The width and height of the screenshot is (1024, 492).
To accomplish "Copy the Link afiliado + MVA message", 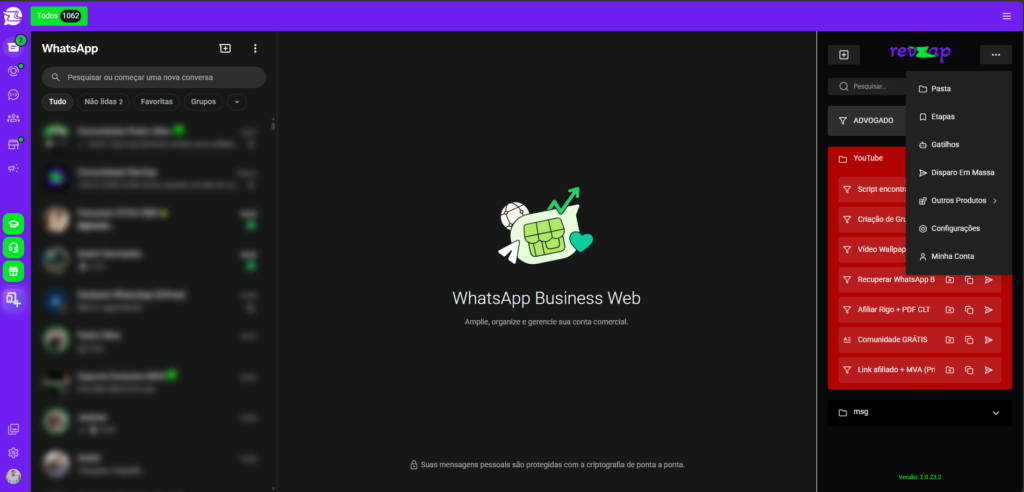I will click(969, 370).
